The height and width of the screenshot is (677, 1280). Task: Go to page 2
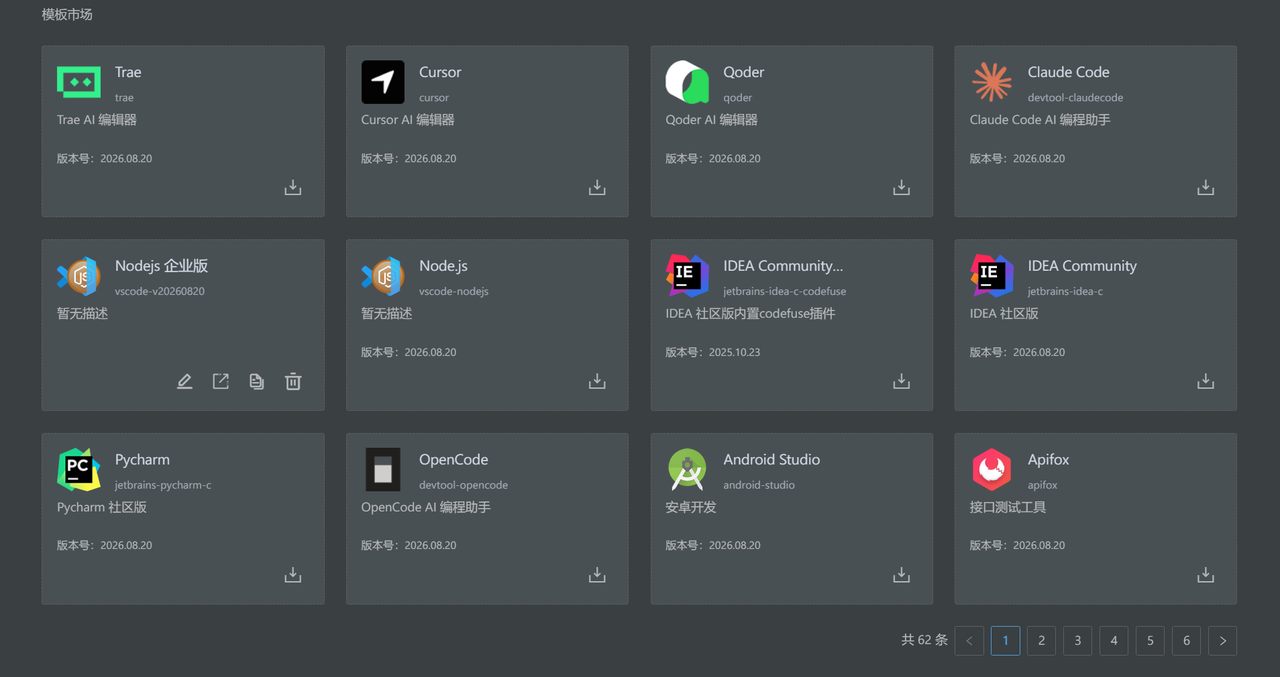point(1041,641)
